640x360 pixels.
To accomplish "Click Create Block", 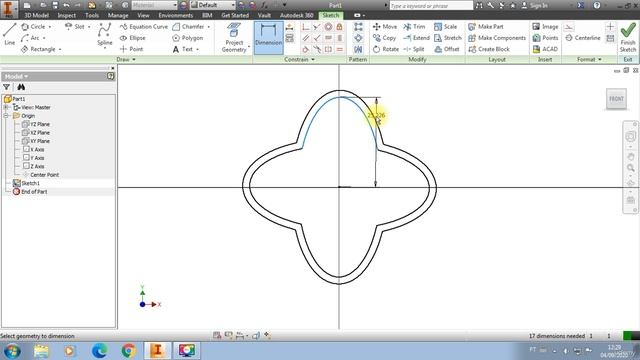I will 489,49.
